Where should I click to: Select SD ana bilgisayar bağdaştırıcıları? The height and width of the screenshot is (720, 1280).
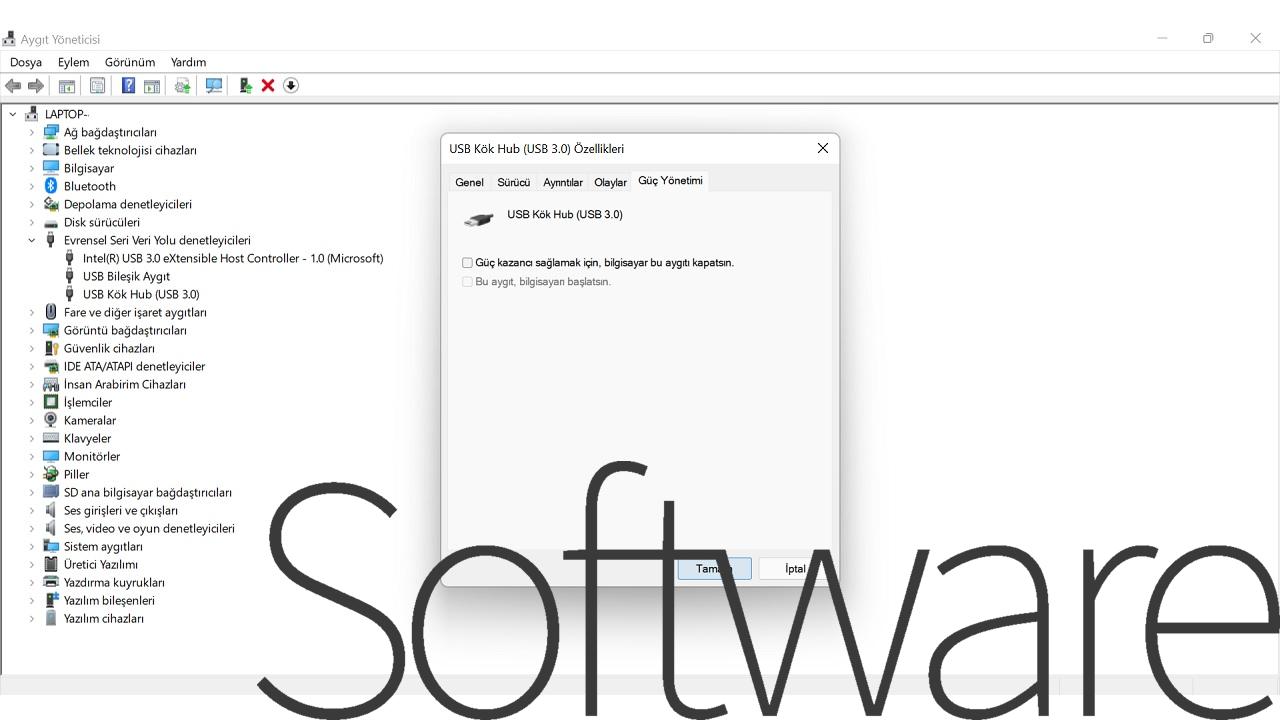click(x=148, y=492)
